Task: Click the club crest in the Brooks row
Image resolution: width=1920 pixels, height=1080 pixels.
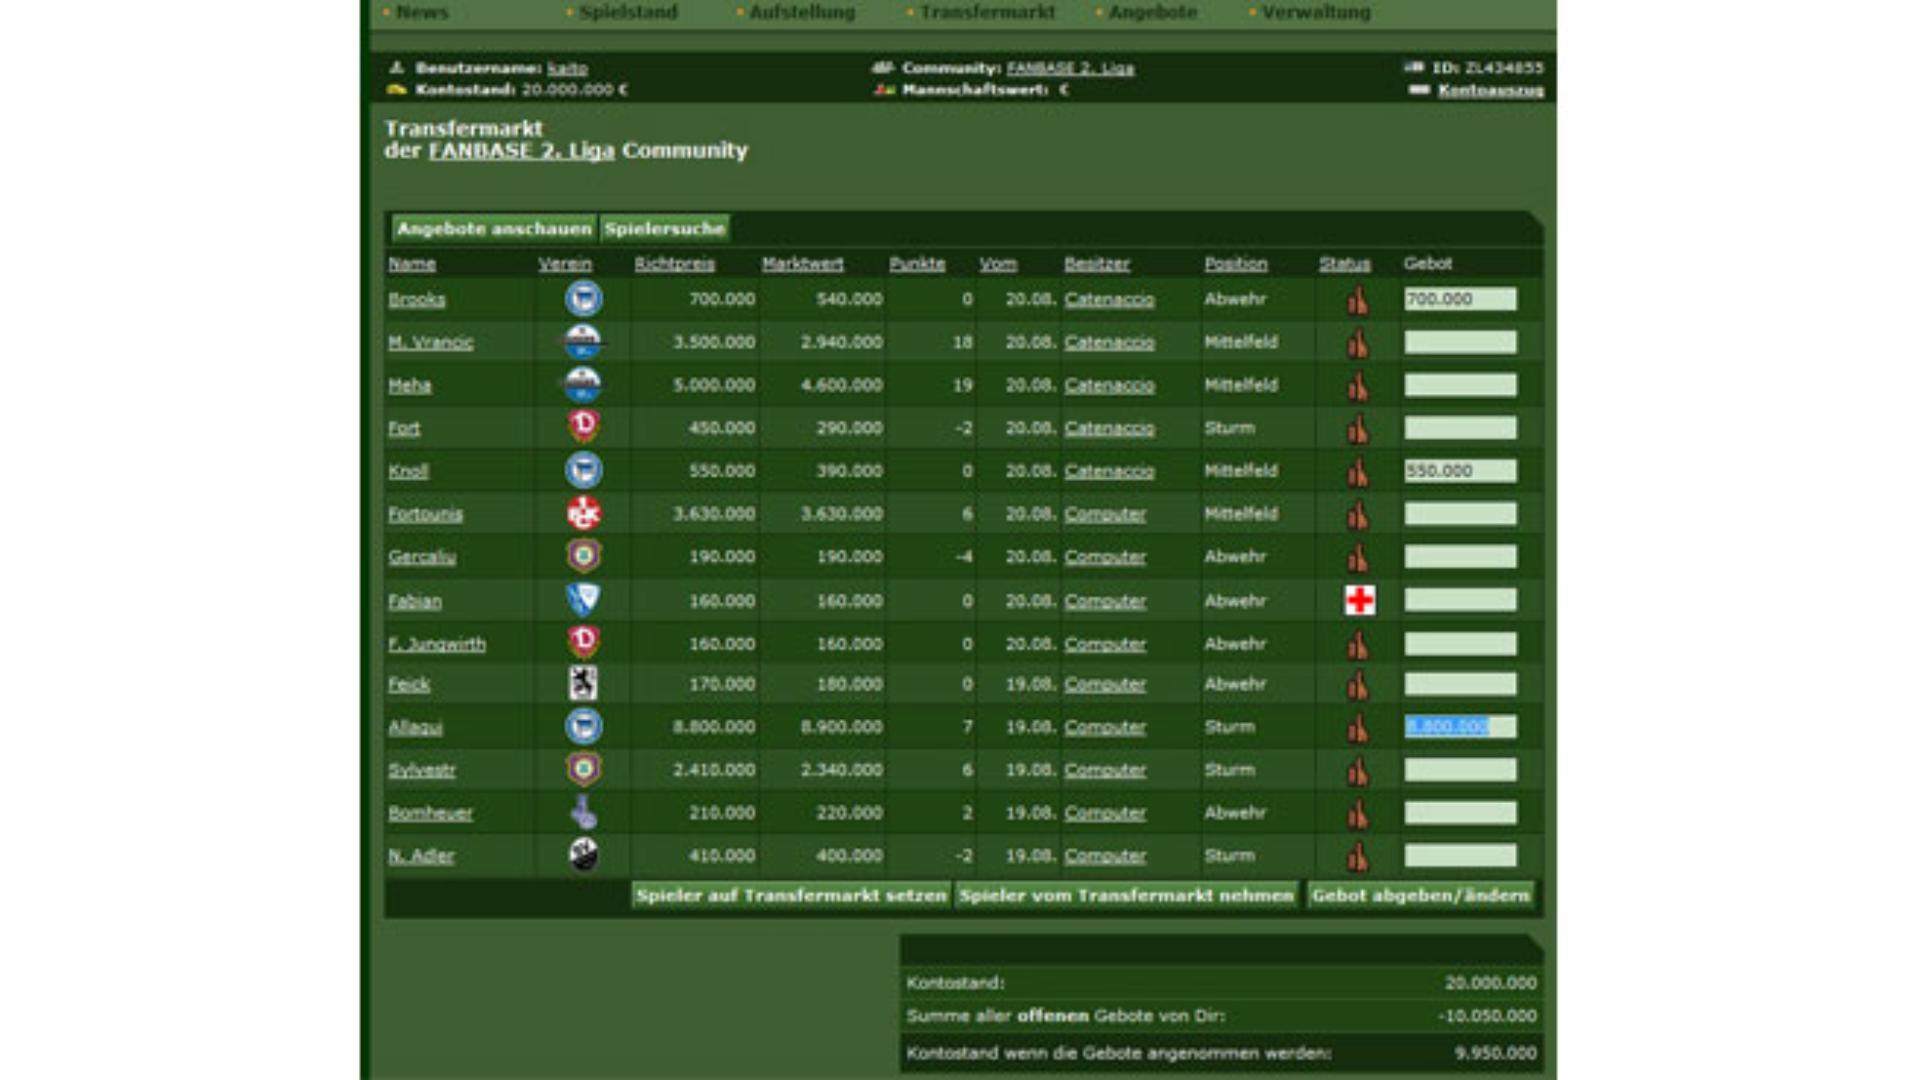Action: tap(584, 298)
